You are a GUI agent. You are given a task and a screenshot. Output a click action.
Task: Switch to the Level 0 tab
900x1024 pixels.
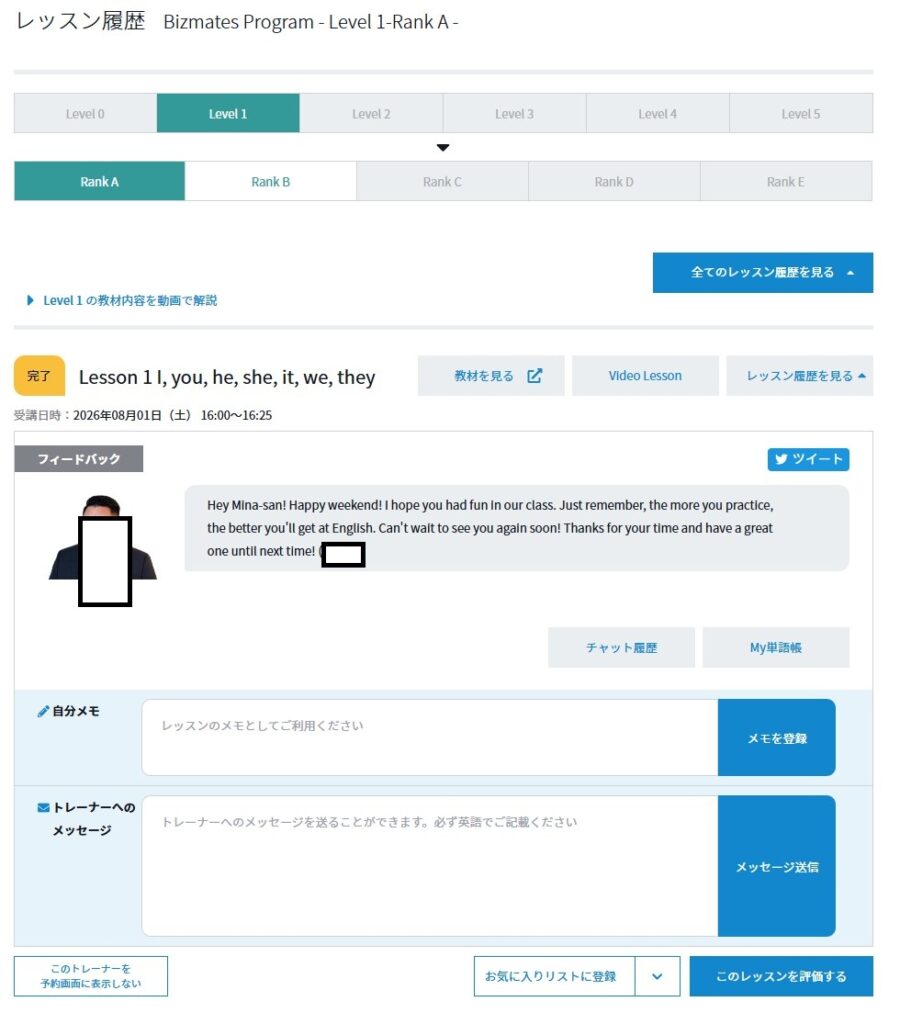(85, 114)
